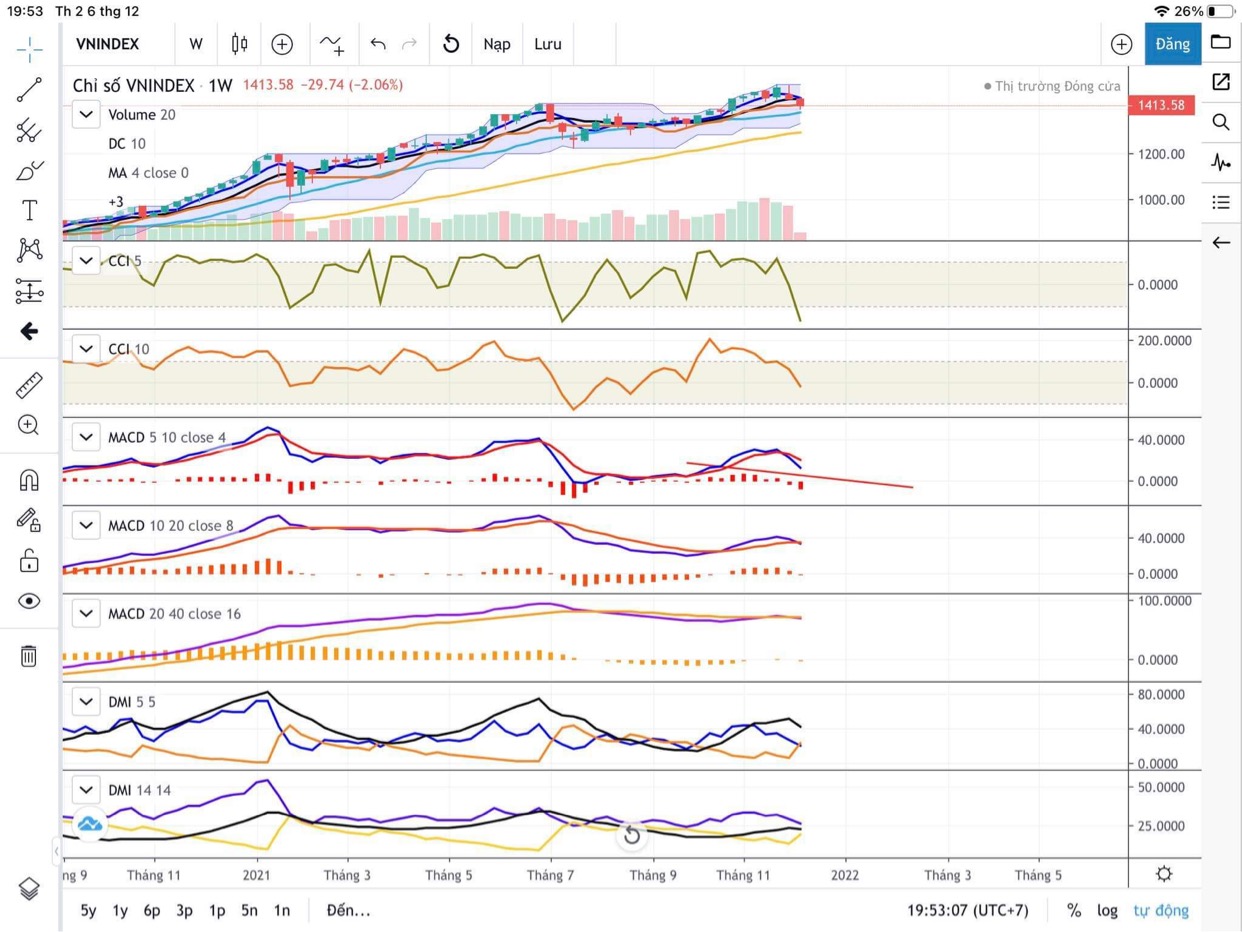Viewport: 1242px width, 932px height.
Task: Open the folder icon on right sidebar
Action: click(1221, 41)
